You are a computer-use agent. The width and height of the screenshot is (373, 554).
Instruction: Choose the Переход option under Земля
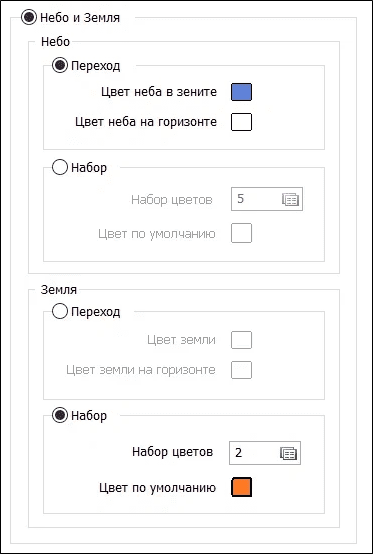(59, 312)
